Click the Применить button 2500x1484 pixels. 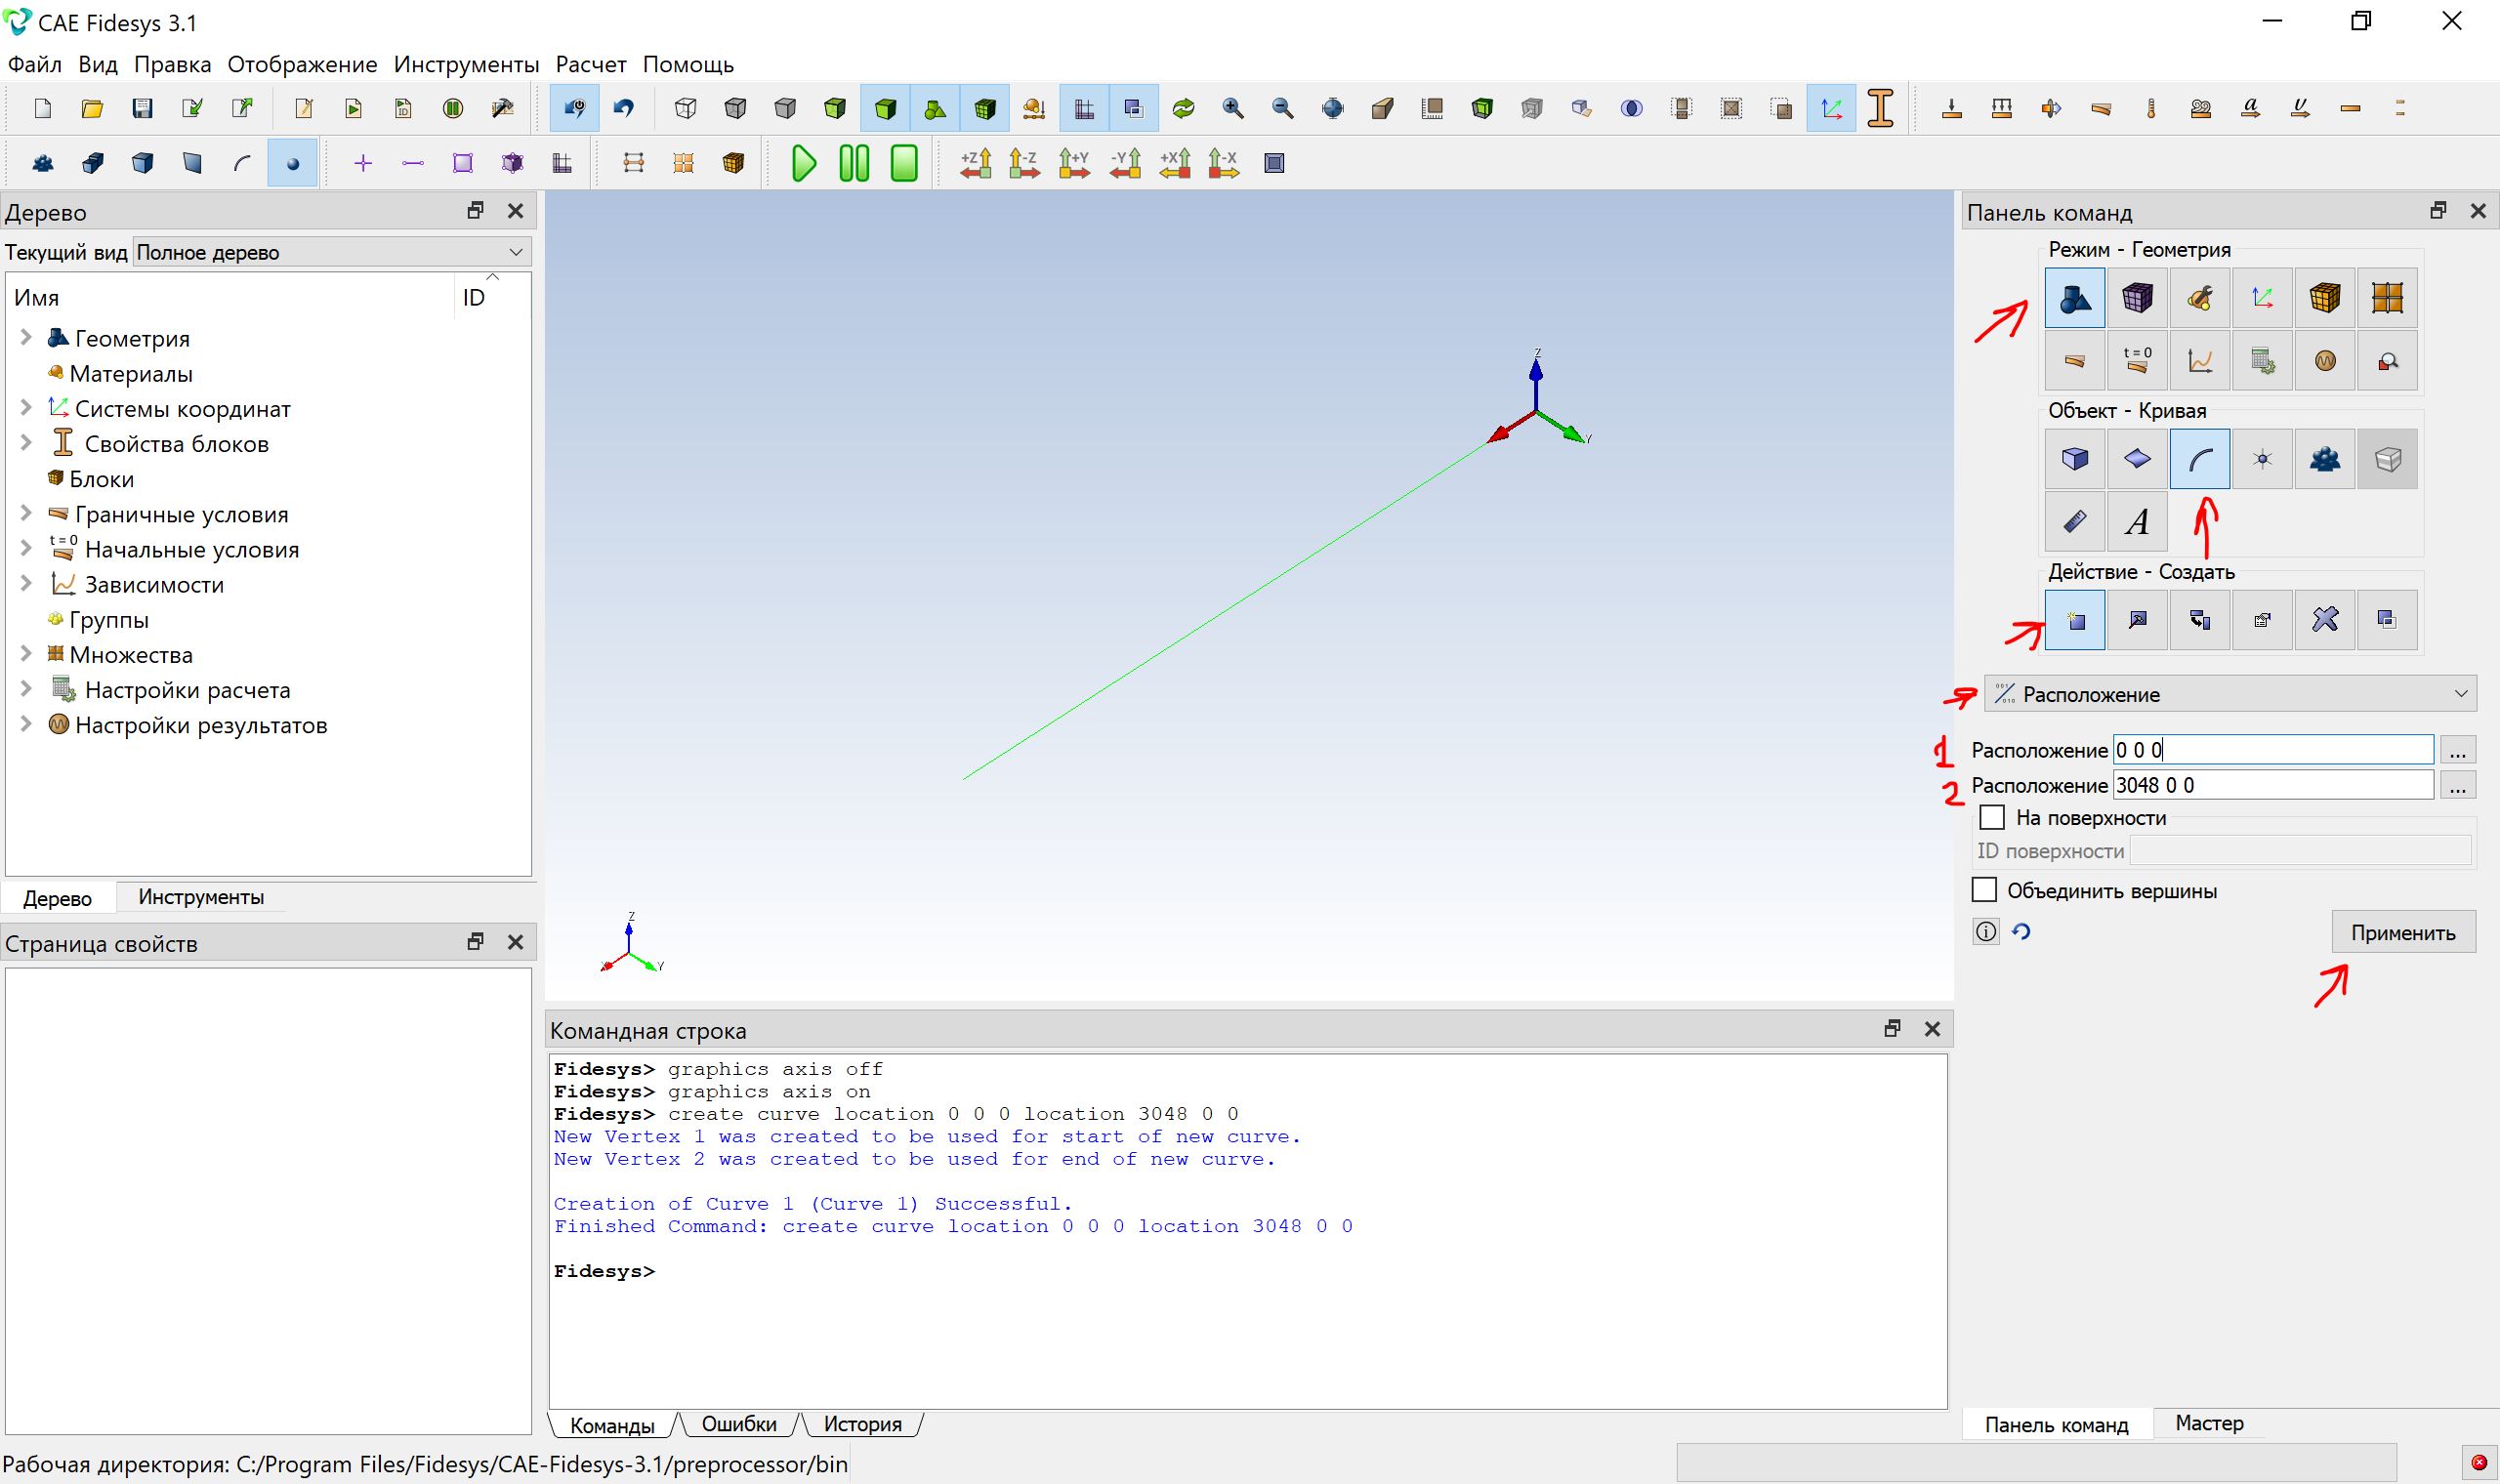[x=2403, y=932]
